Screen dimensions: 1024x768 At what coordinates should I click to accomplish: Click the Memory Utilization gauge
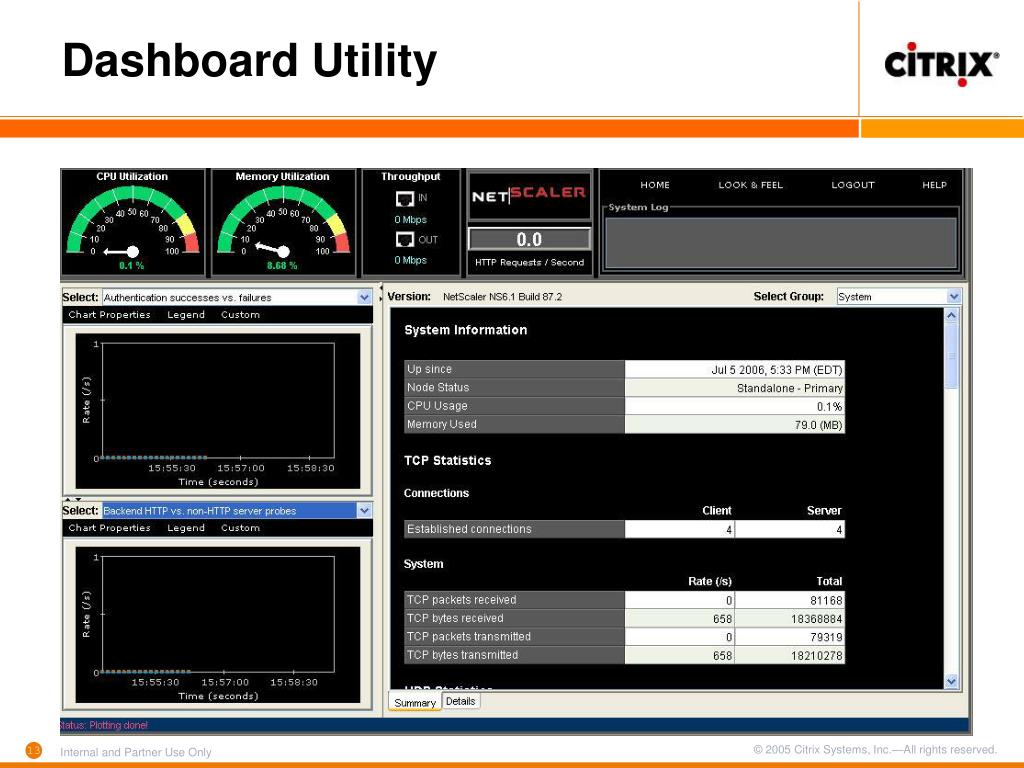click(x=283, y=223)
